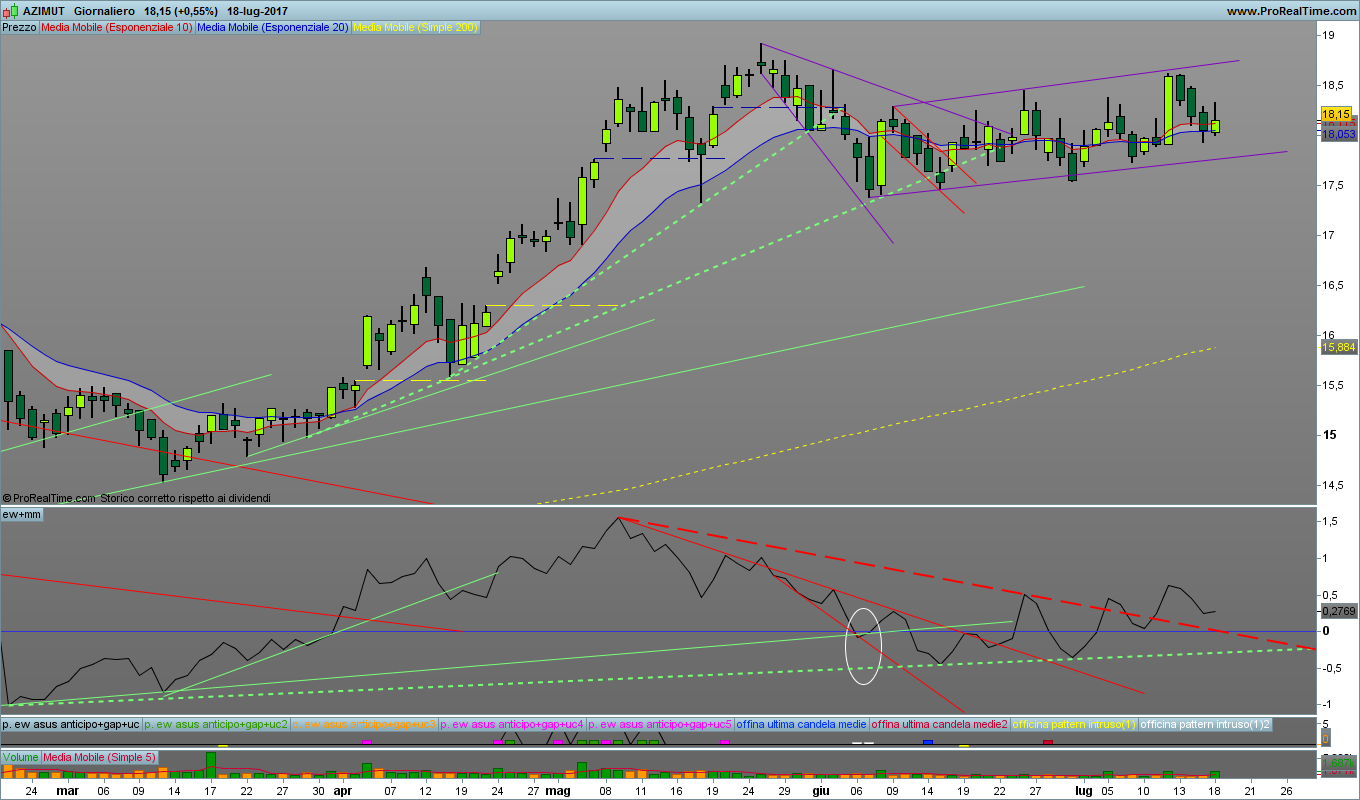
Task: Click the white ellipse drawn on oscillator
Action: pyautogui.click(x=863, y=645)
